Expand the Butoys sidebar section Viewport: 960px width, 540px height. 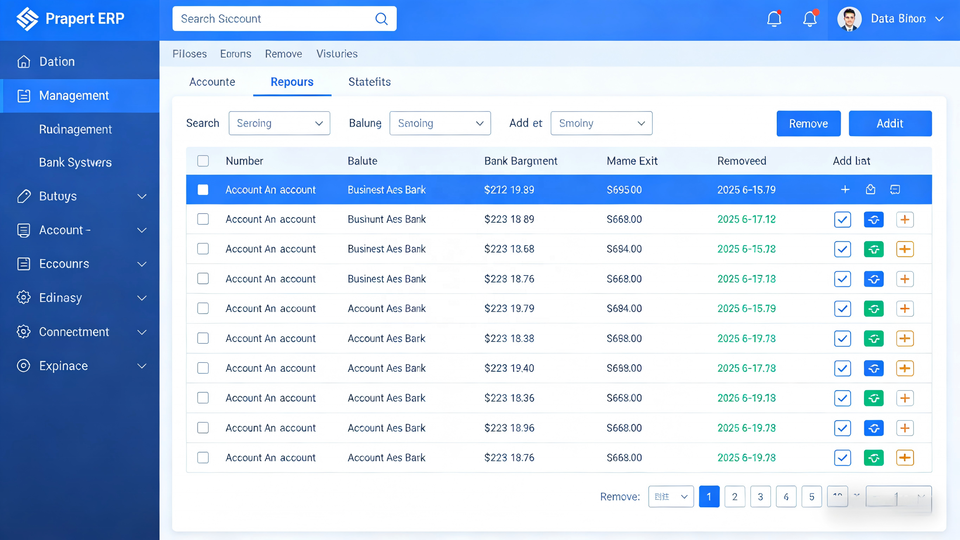coord(80,197)
